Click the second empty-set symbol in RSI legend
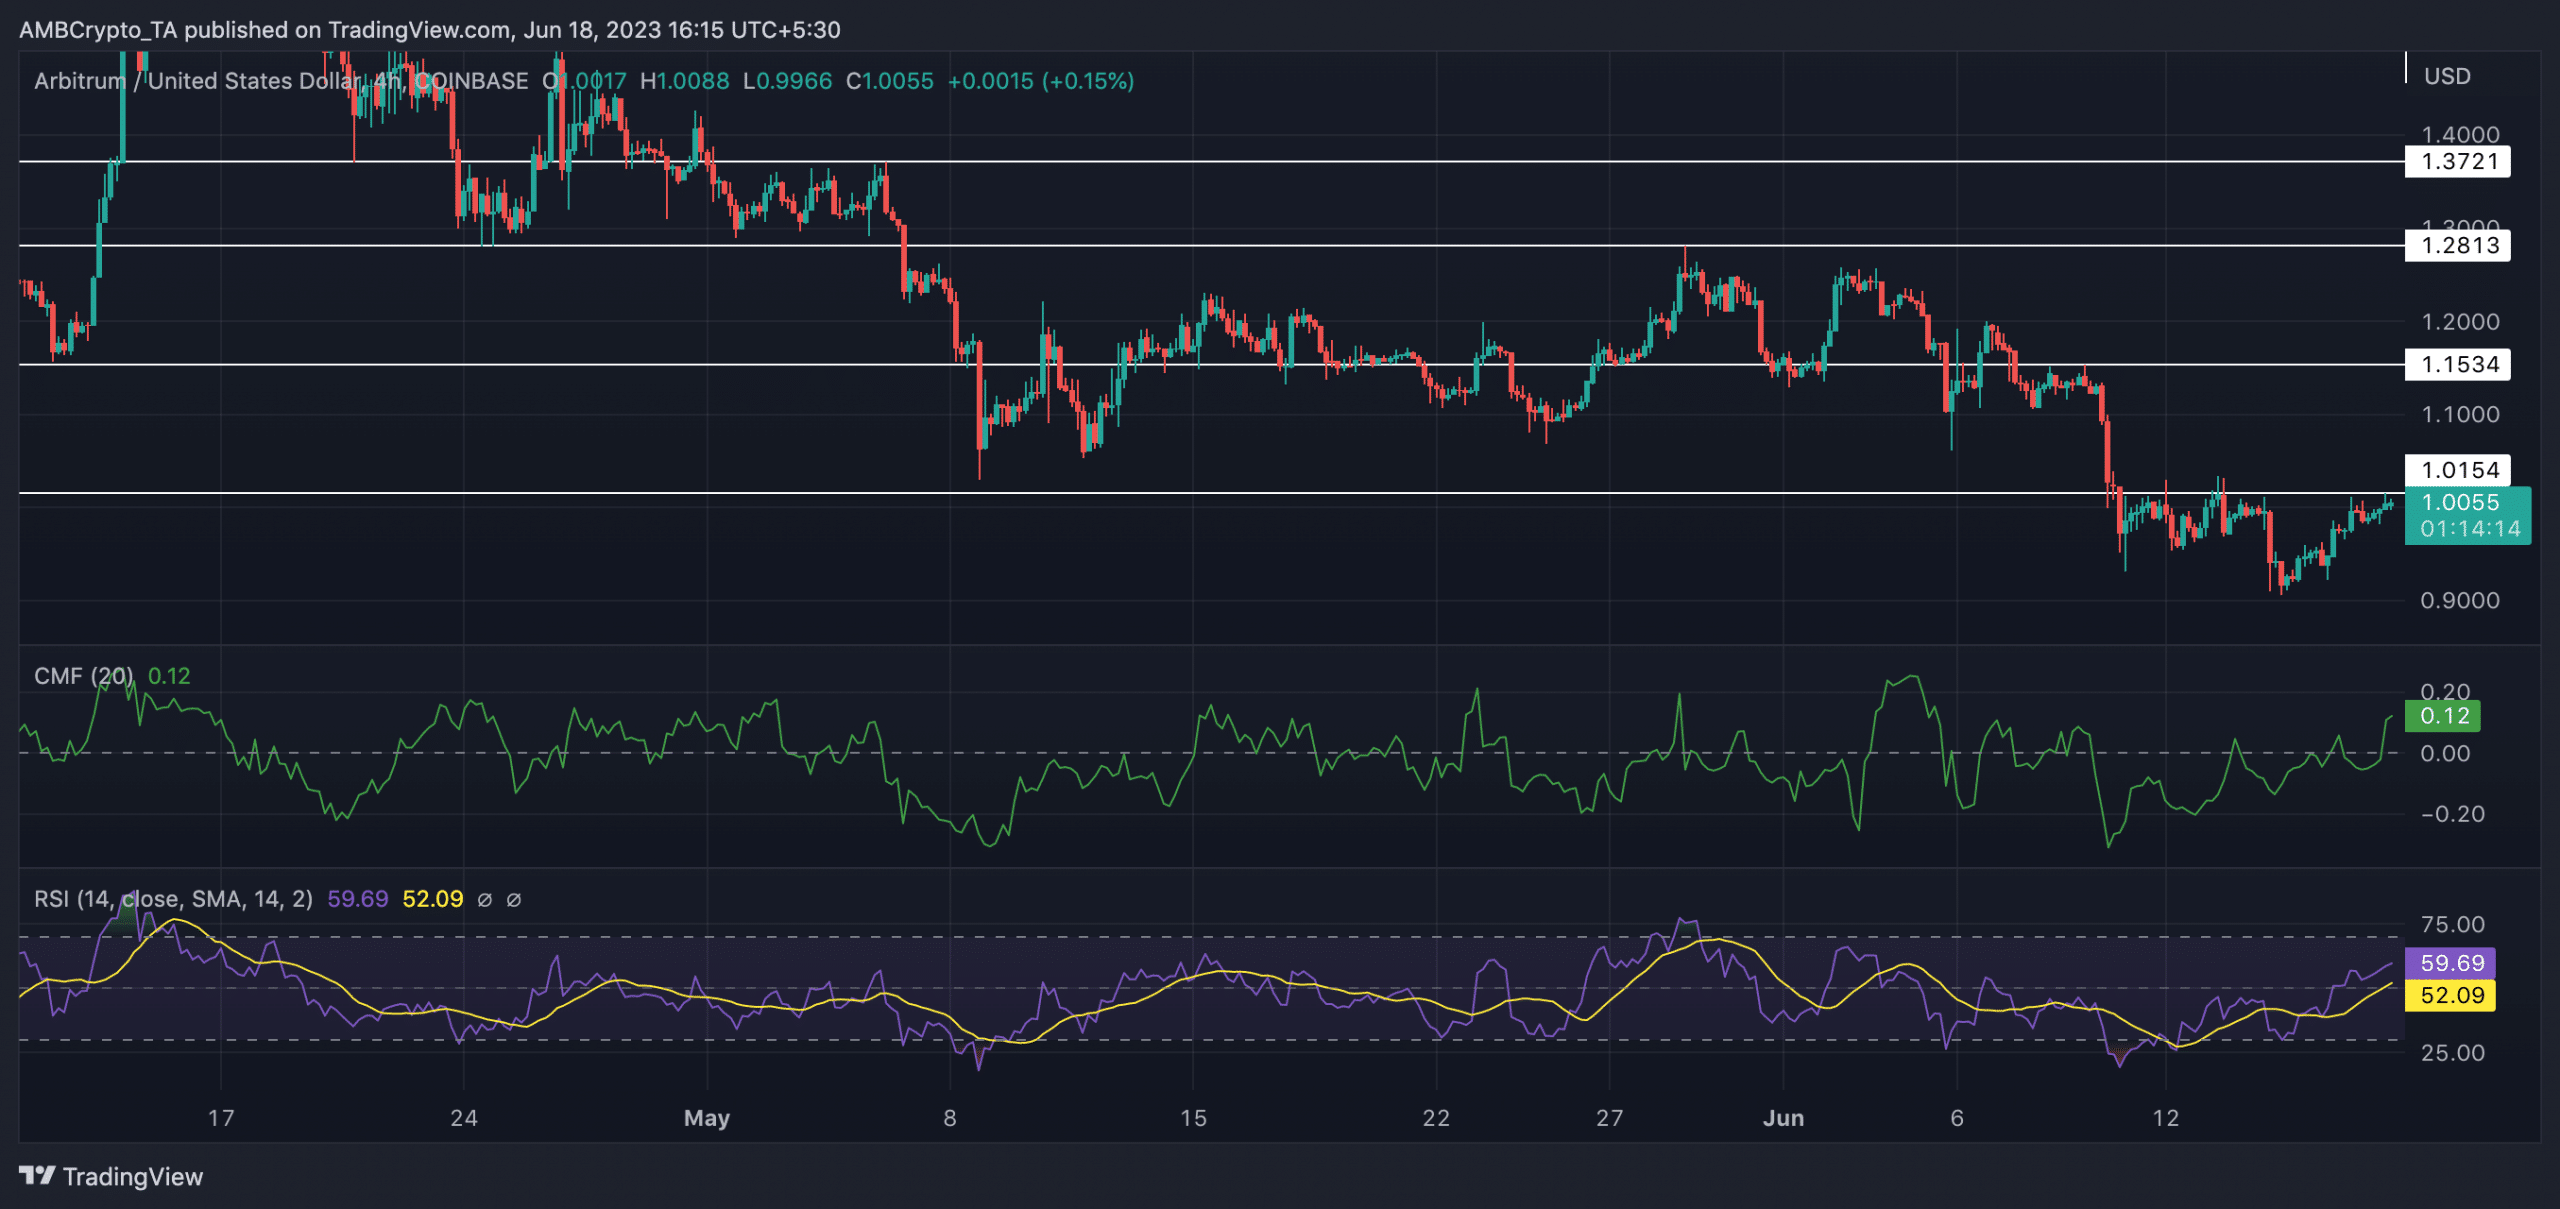2560x1209 pixels. (514, 900)
